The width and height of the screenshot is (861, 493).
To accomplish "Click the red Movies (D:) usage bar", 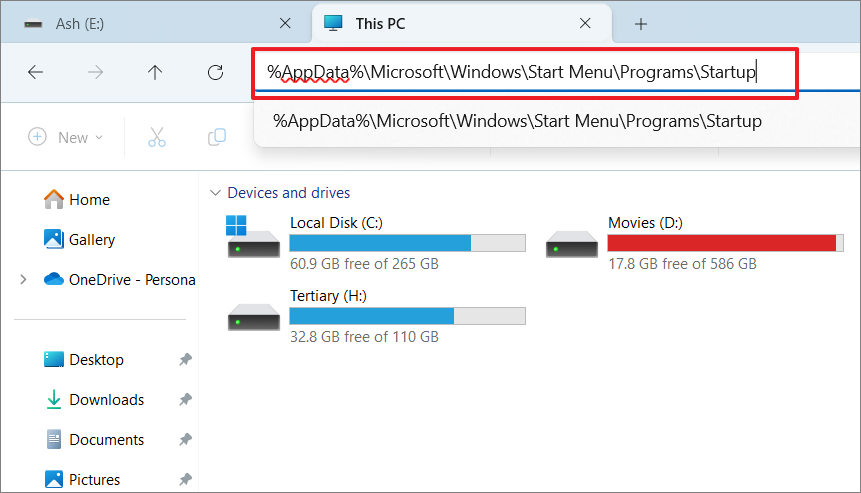I will pyautogui.click(x=725, y=243).
